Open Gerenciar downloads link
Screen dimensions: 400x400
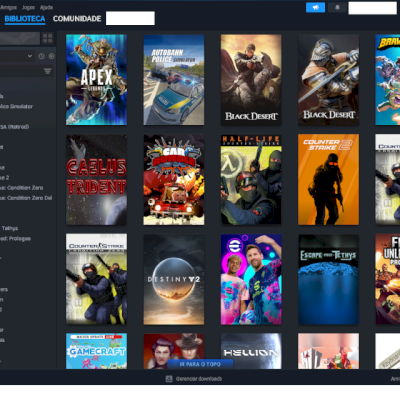[199, 379]
